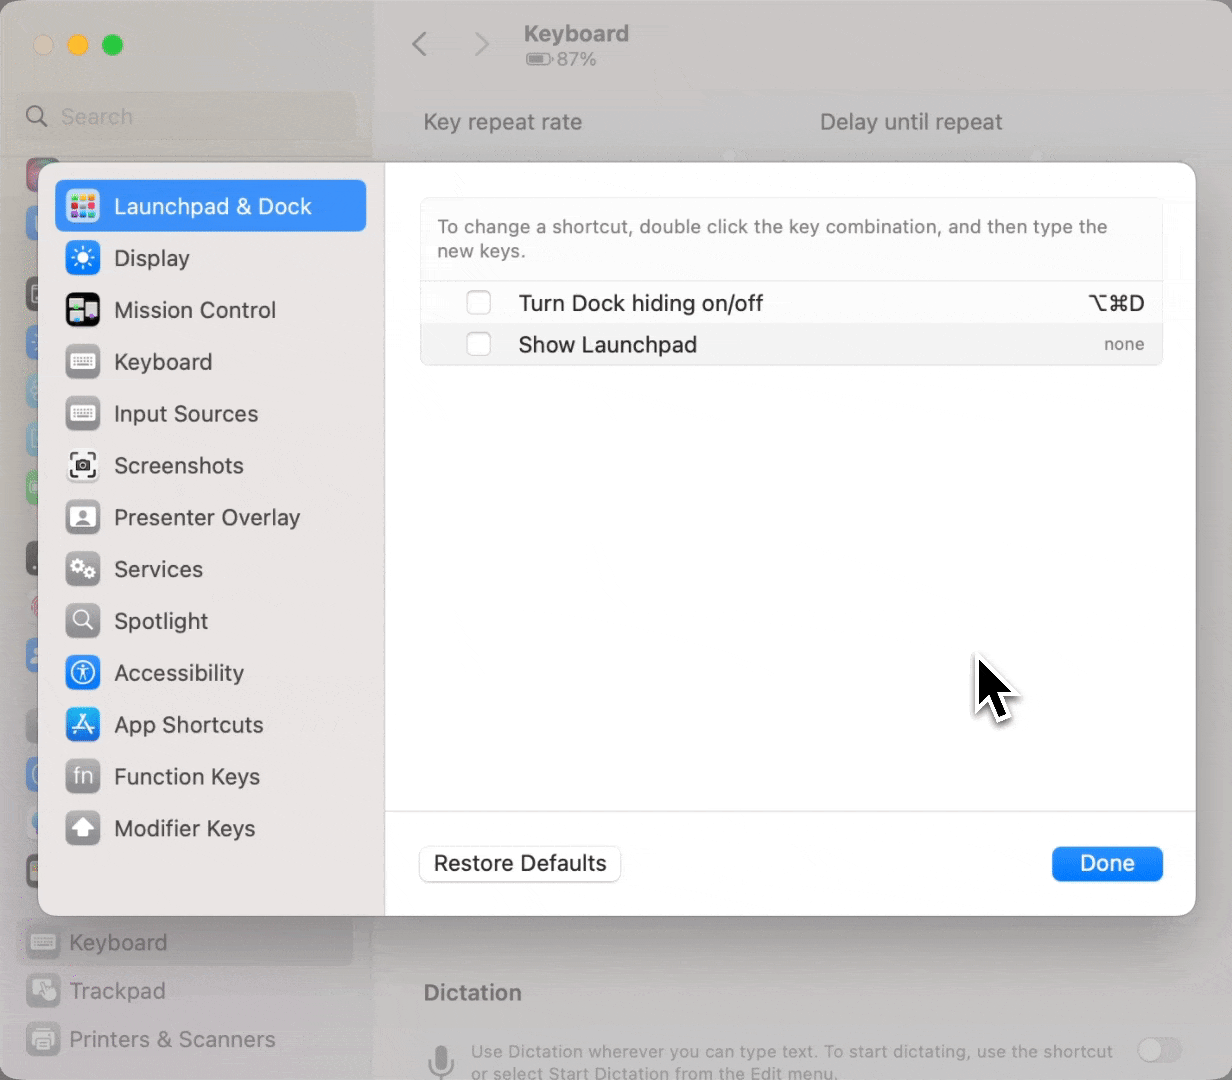Enable the Show Launchpad shortcut
The height and width of the screenshot is (1080, 1232).
click(479, 344)
